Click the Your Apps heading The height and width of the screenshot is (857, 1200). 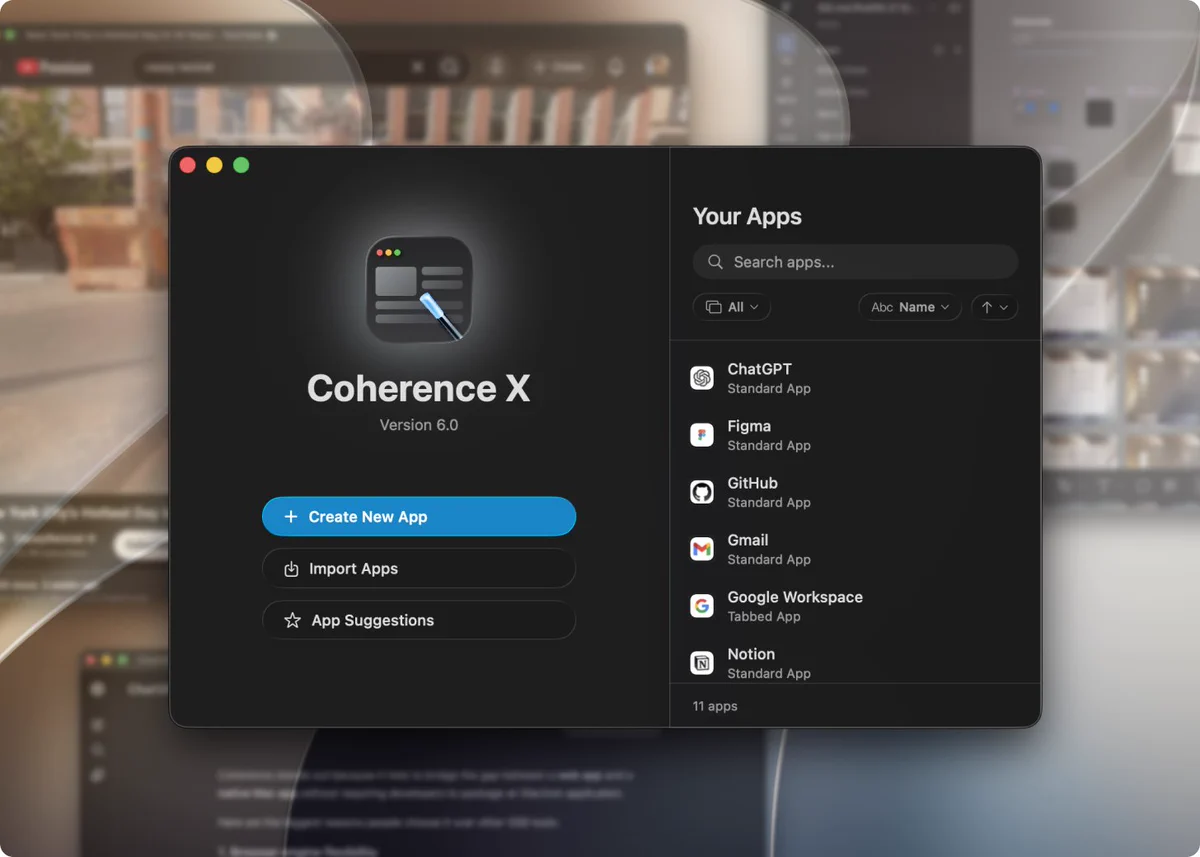[x=747, y=217]
